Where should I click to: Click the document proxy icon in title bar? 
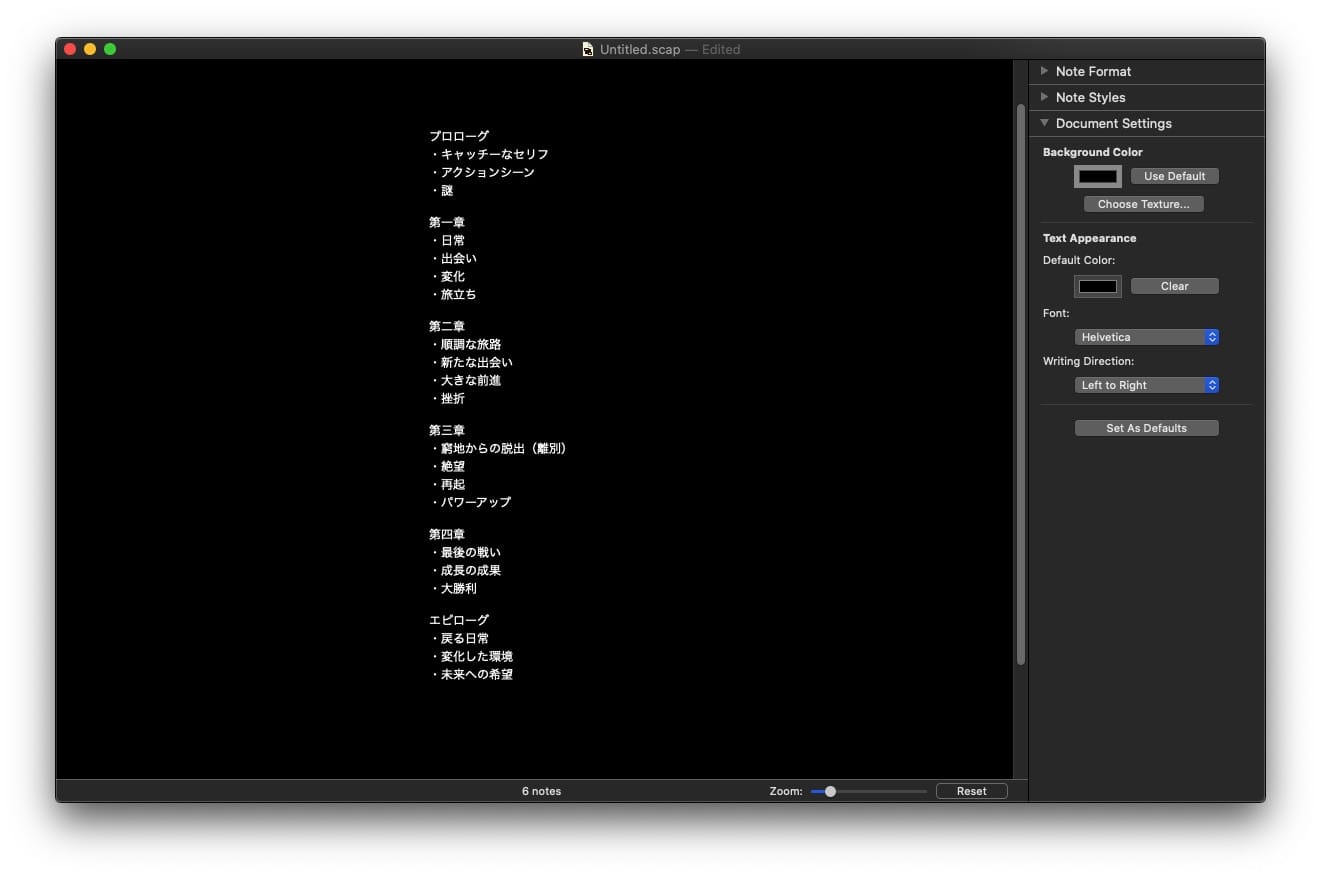click(587, 48)
